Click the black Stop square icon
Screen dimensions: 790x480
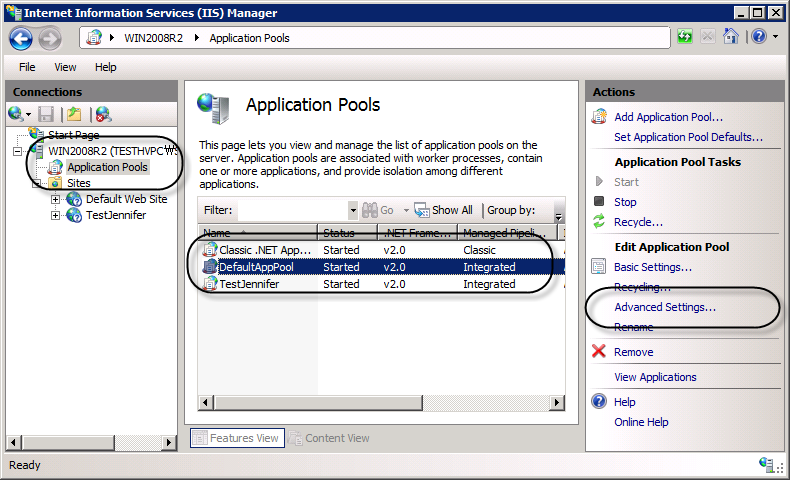click(x=599, y=201)
